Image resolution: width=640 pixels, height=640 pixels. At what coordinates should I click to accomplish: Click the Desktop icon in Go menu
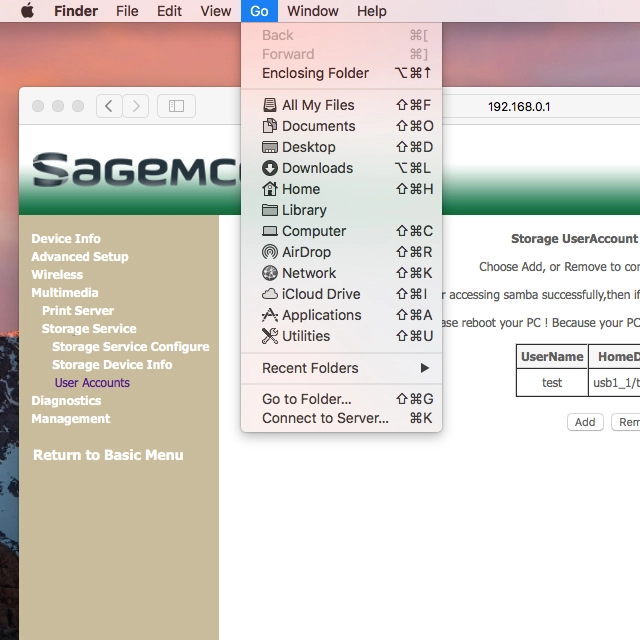[269, 147]
